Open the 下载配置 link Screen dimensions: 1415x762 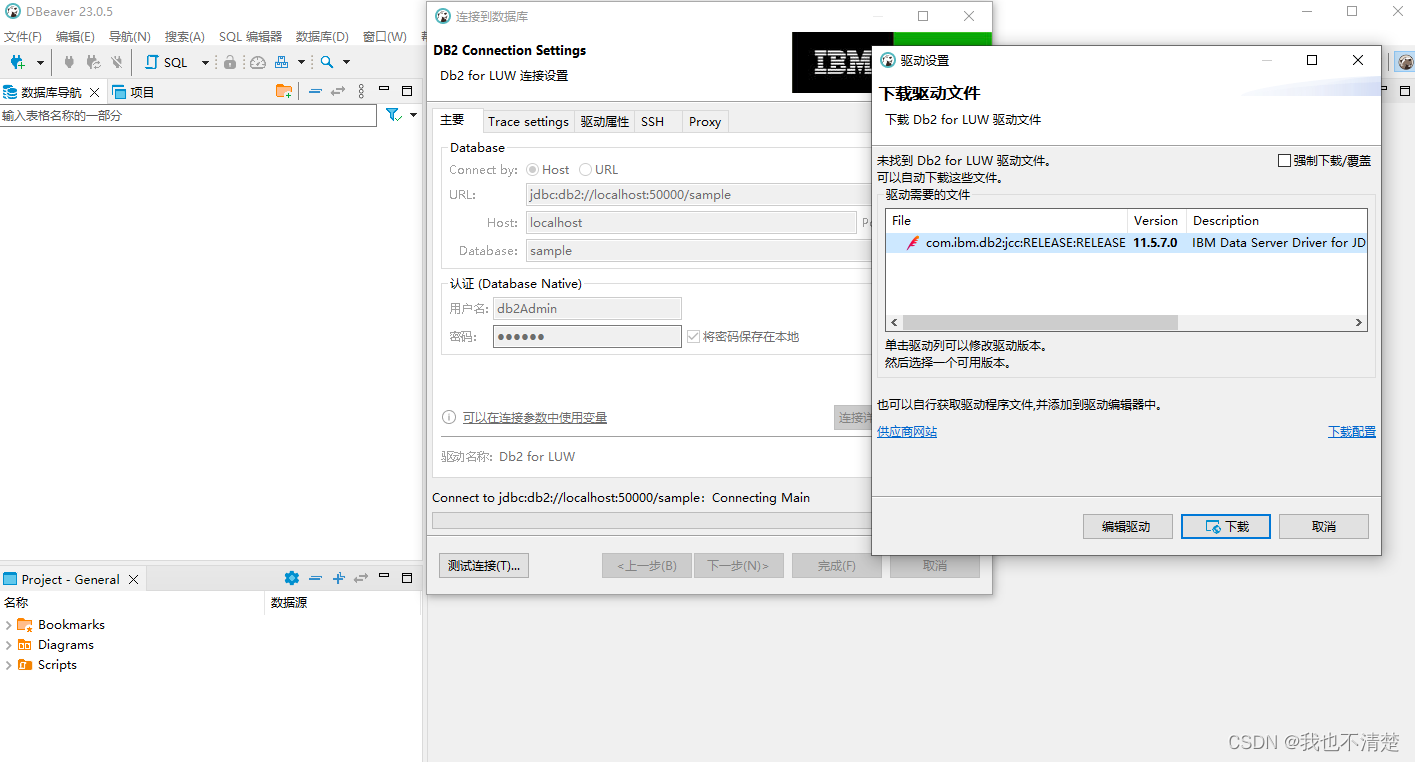[x=1352, y=432]
